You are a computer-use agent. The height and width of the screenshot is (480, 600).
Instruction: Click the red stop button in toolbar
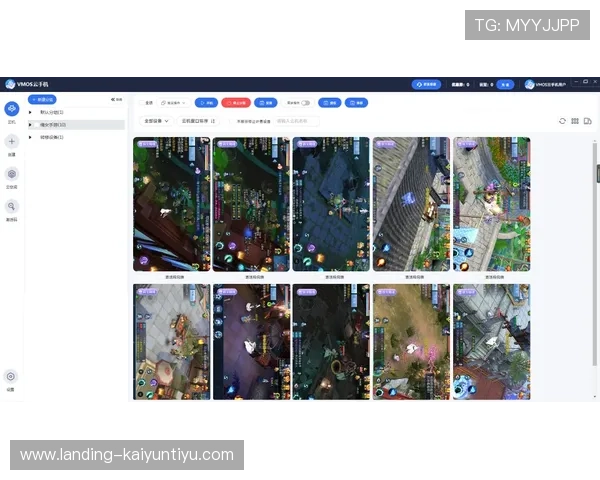[x=235, y=102]
